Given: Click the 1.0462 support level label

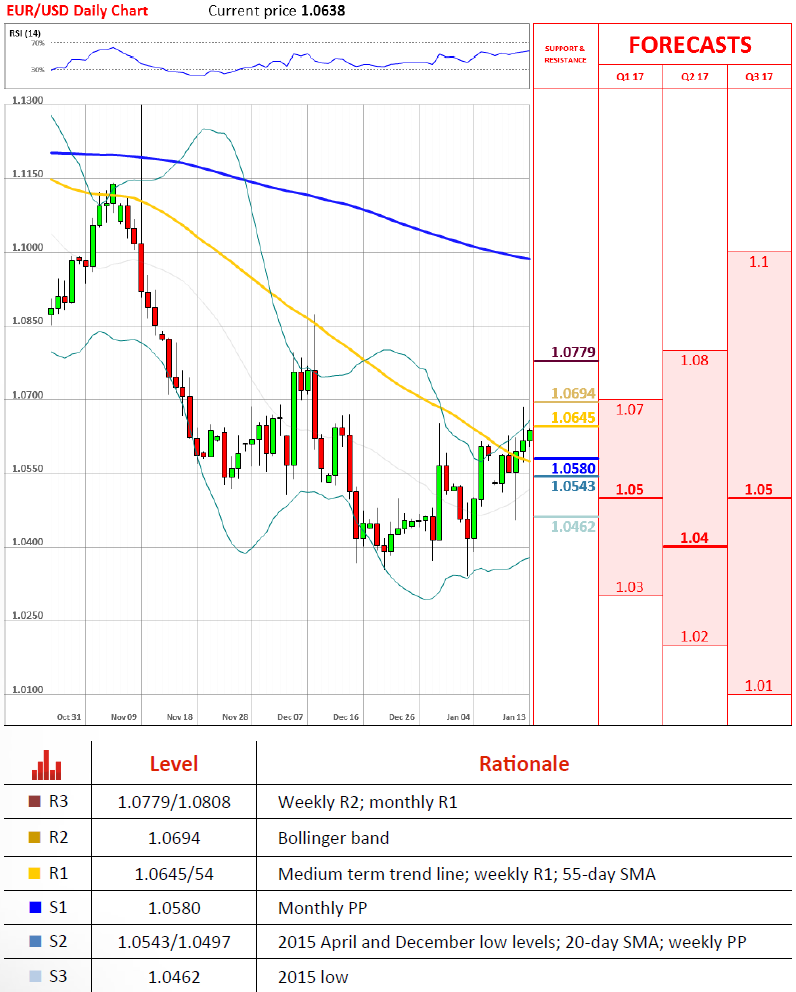Looking at the screenshot, I should [573, 526].
